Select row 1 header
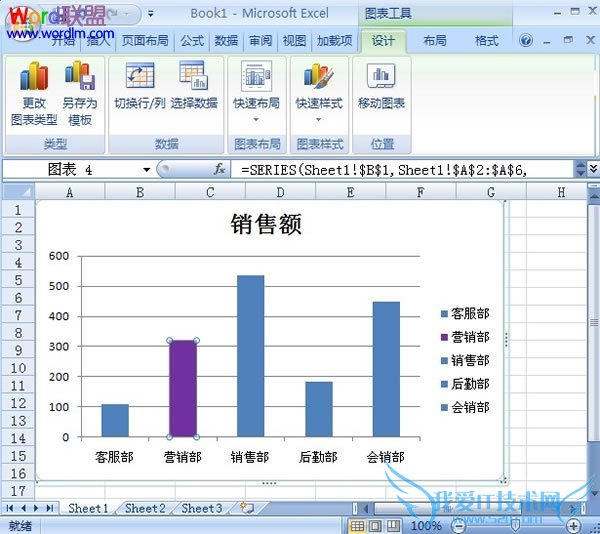Screen dimensions: 600x534 [x=18, y=210]
